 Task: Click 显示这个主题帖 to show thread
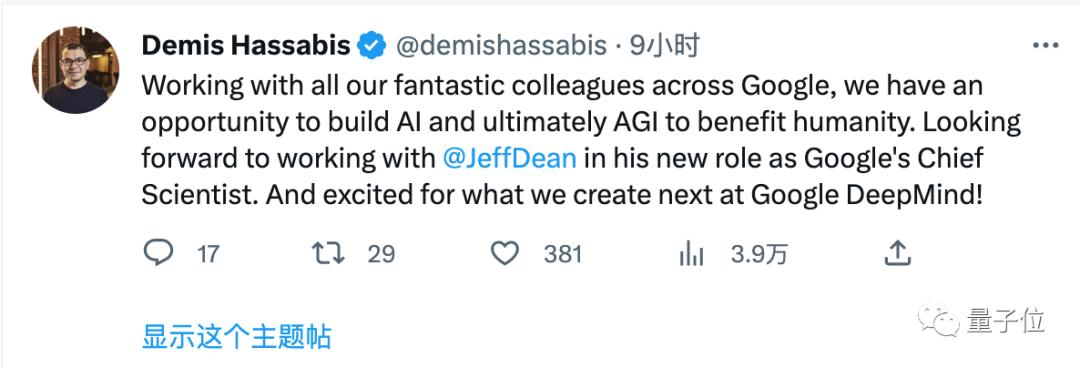(x=237, y=337)
